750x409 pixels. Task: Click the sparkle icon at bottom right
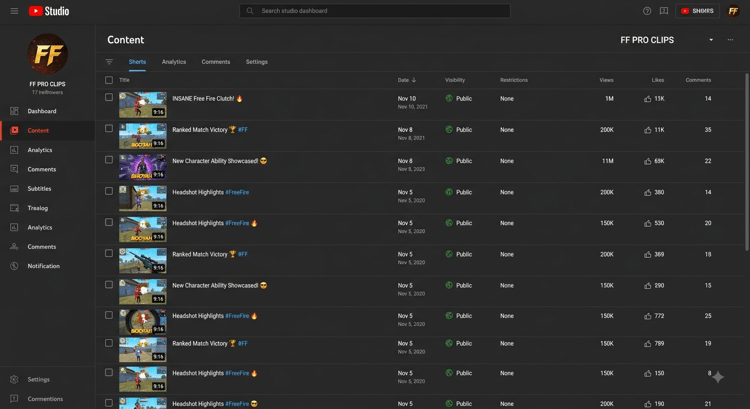pos(718,377)
